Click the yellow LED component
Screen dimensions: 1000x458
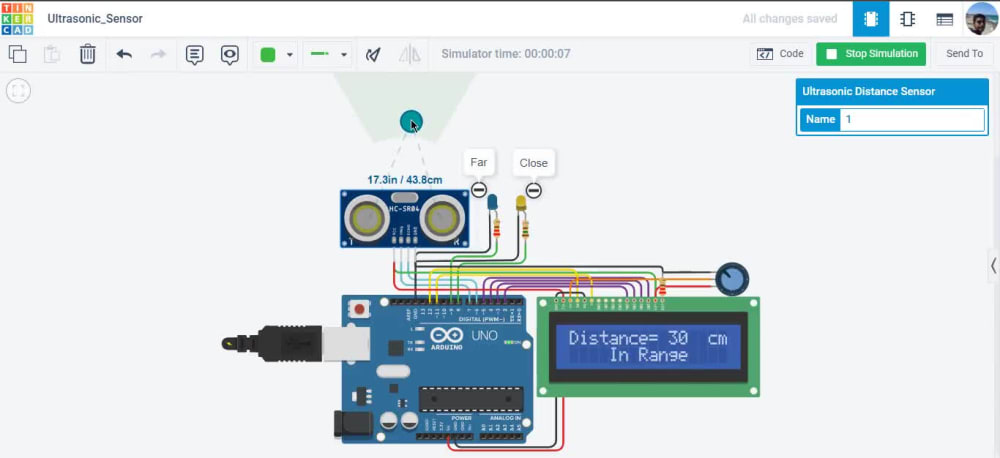(520, 203)
